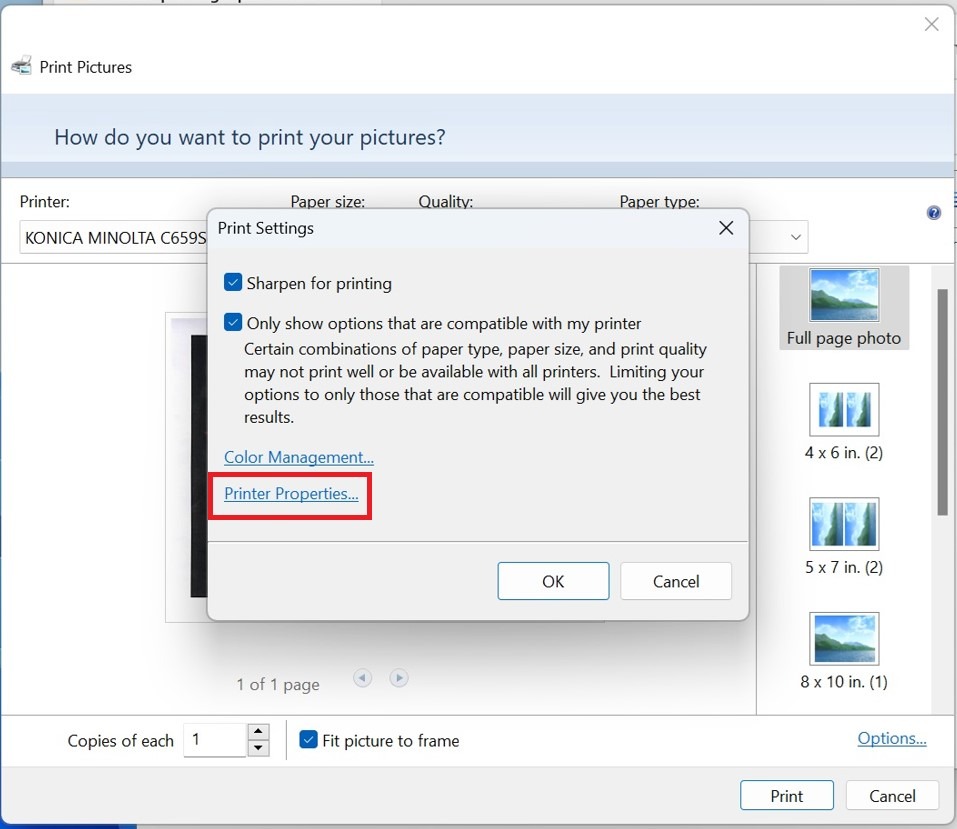Decrease copies with the down arrow

click(x=258, y=749)
